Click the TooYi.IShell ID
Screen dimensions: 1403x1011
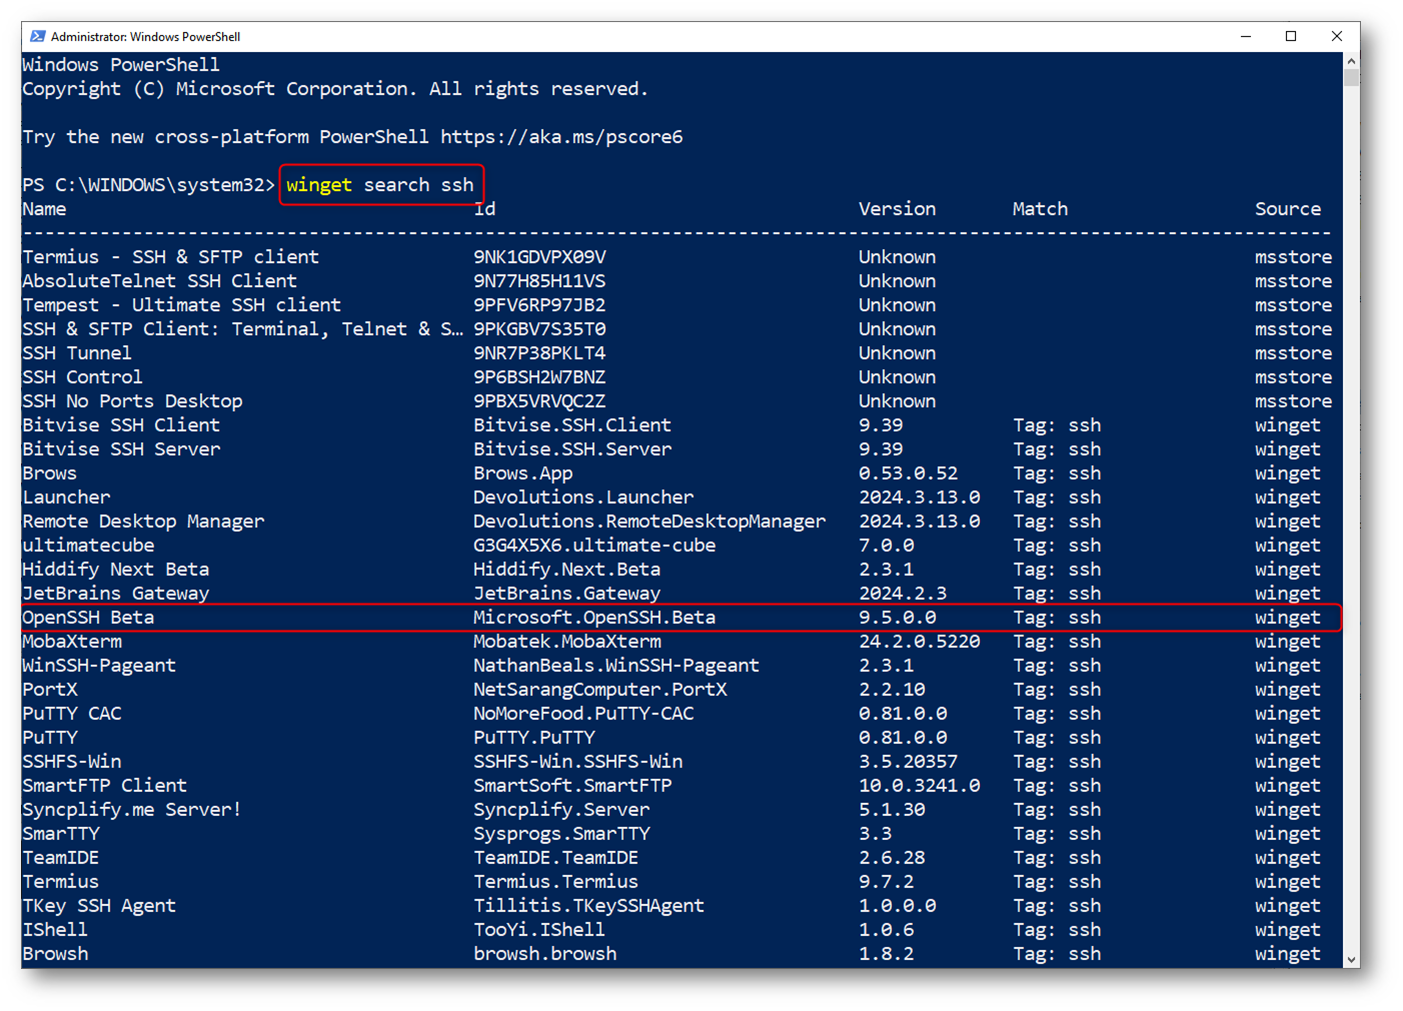click(539, 929)
